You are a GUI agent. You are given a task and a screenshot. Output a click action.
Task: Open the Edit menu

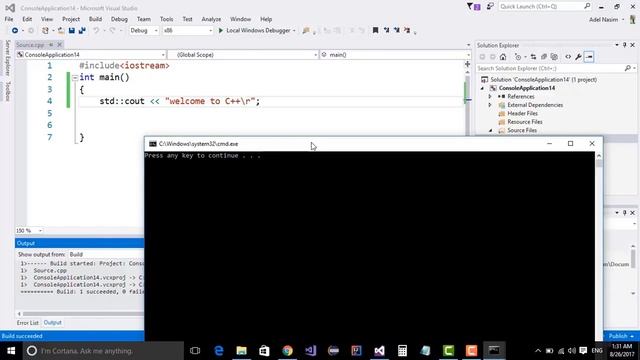(27, 19)
